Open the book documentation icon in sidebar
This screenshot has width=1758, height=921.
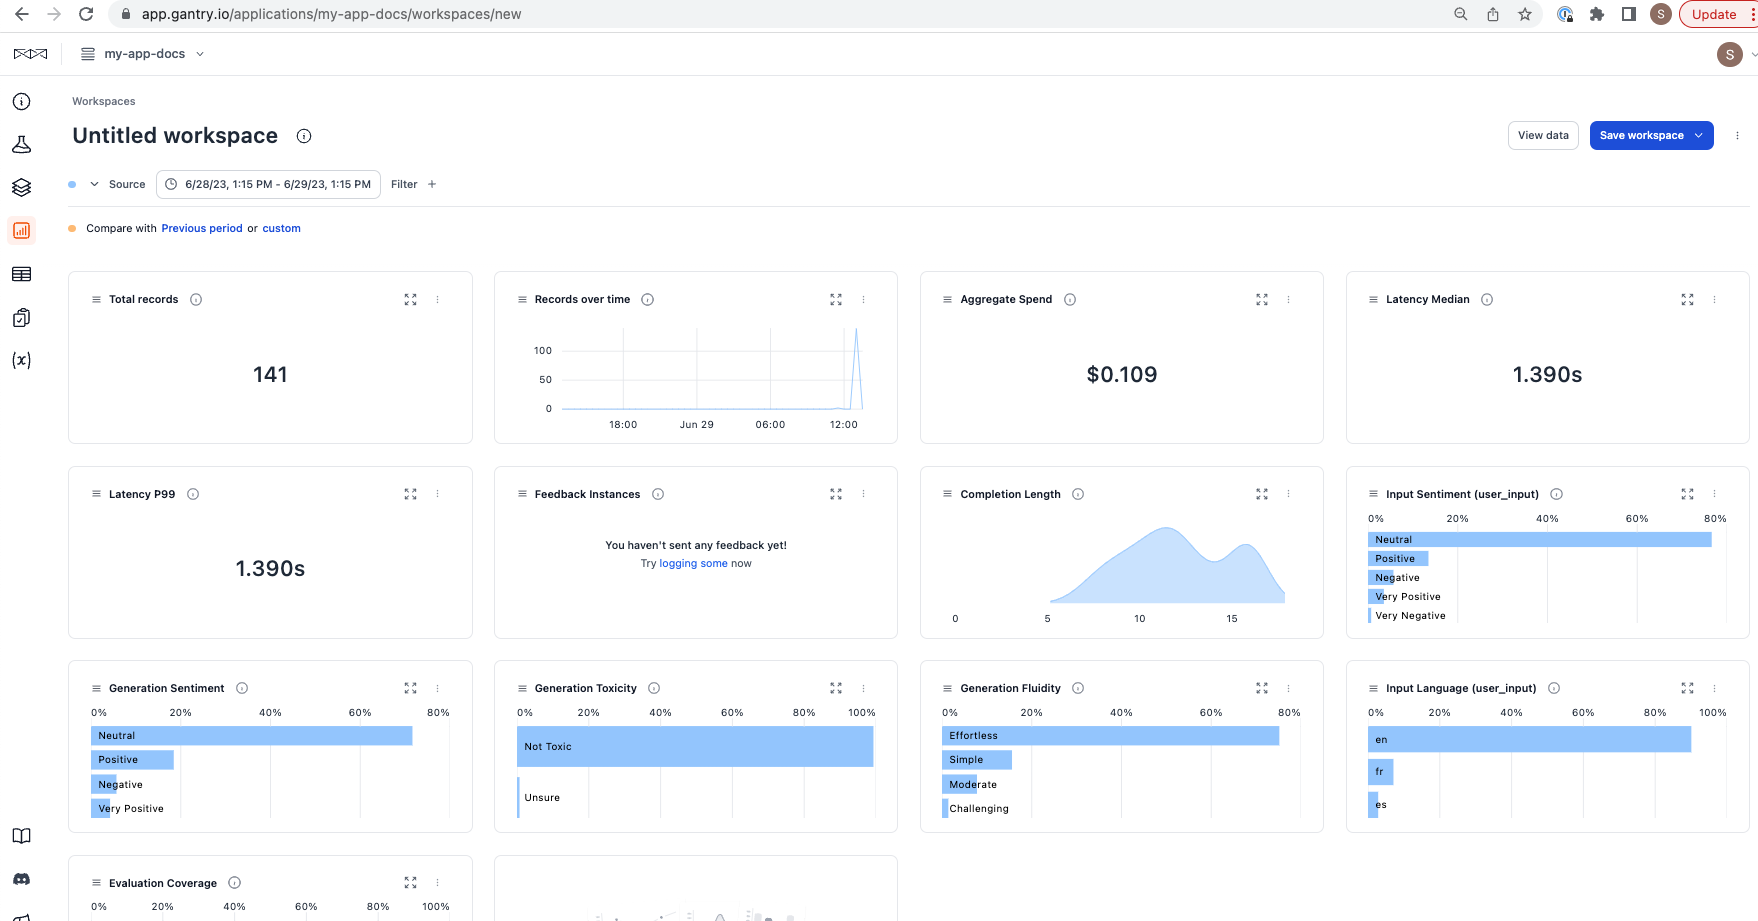click(x=21, y=836)
